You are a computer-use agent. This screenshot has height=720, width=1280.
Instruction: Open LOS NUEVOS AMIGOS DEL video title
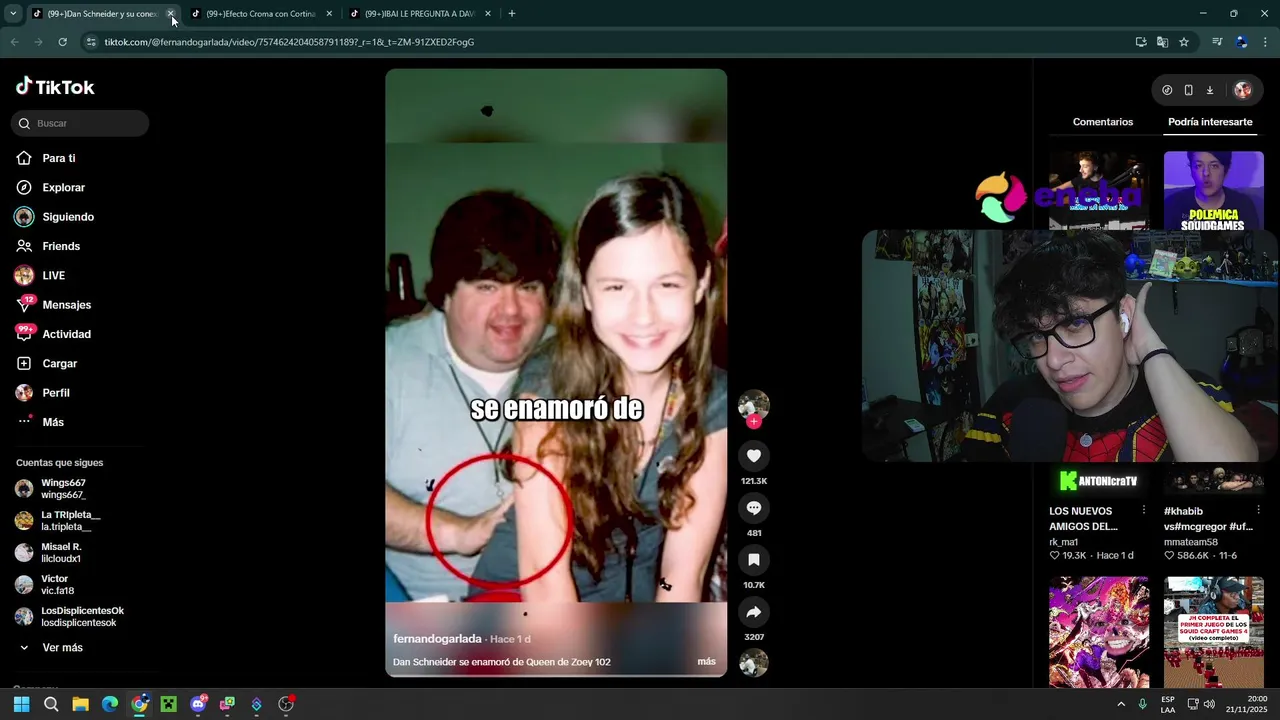click(1083, 519)
